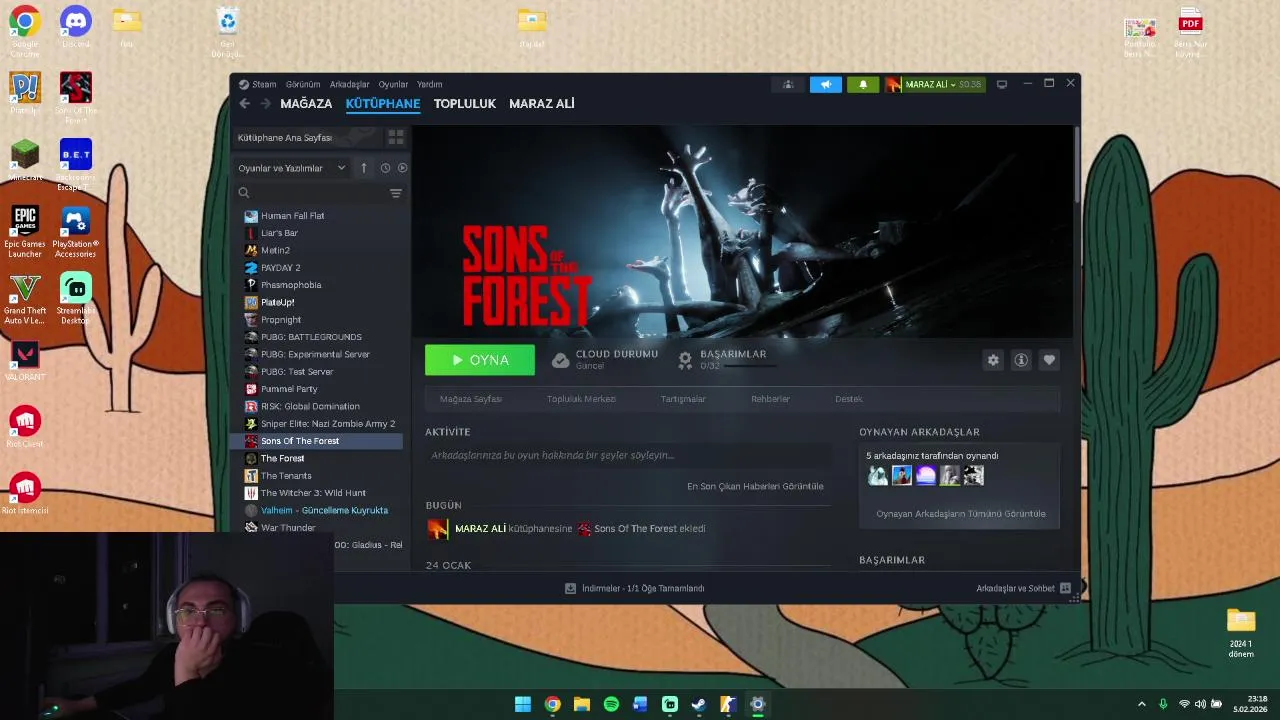The width and height of the screenshot is (1280, 720).
Task: Open Discord desktop shortcut
Action: click(75, 27)
